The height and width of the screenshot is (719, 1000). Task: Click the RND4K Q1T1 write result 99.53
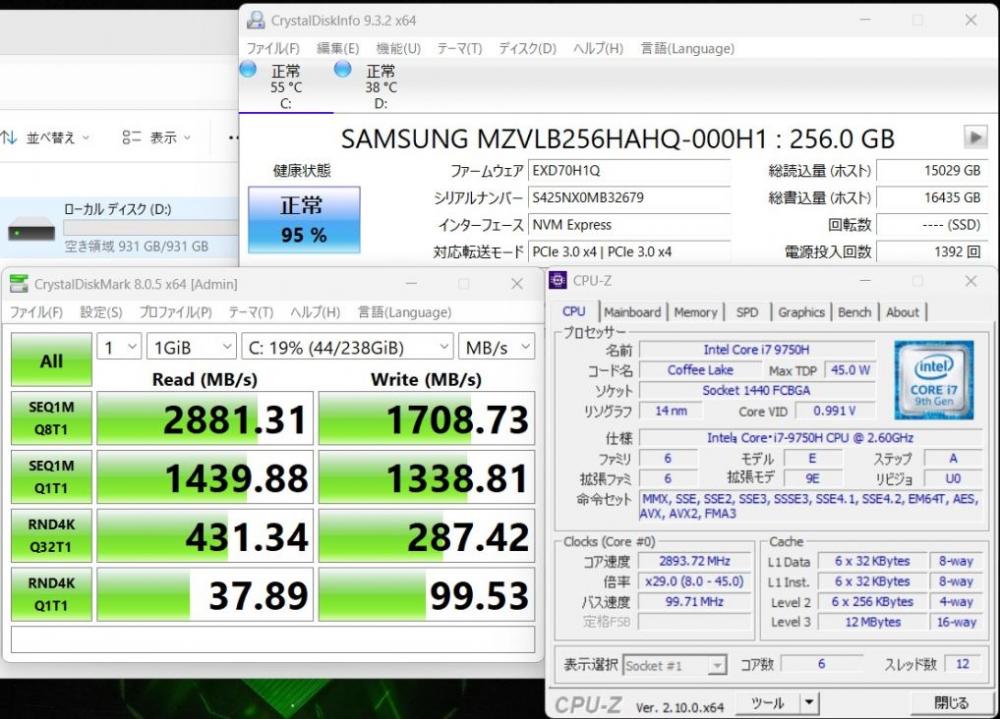(x=427, y=595)
